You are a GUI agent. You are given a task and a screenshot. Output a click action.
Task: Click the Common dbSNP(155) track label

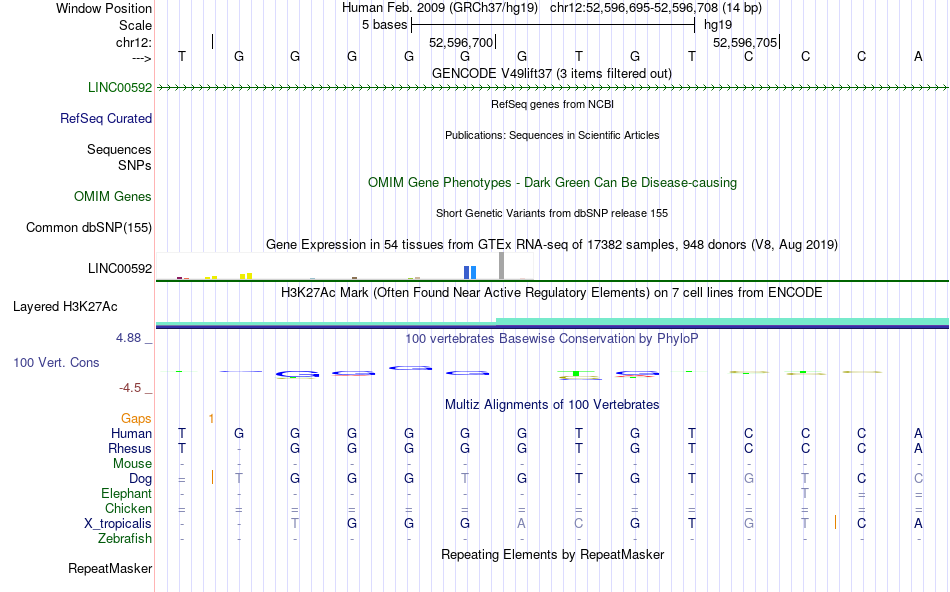(88, 227)
